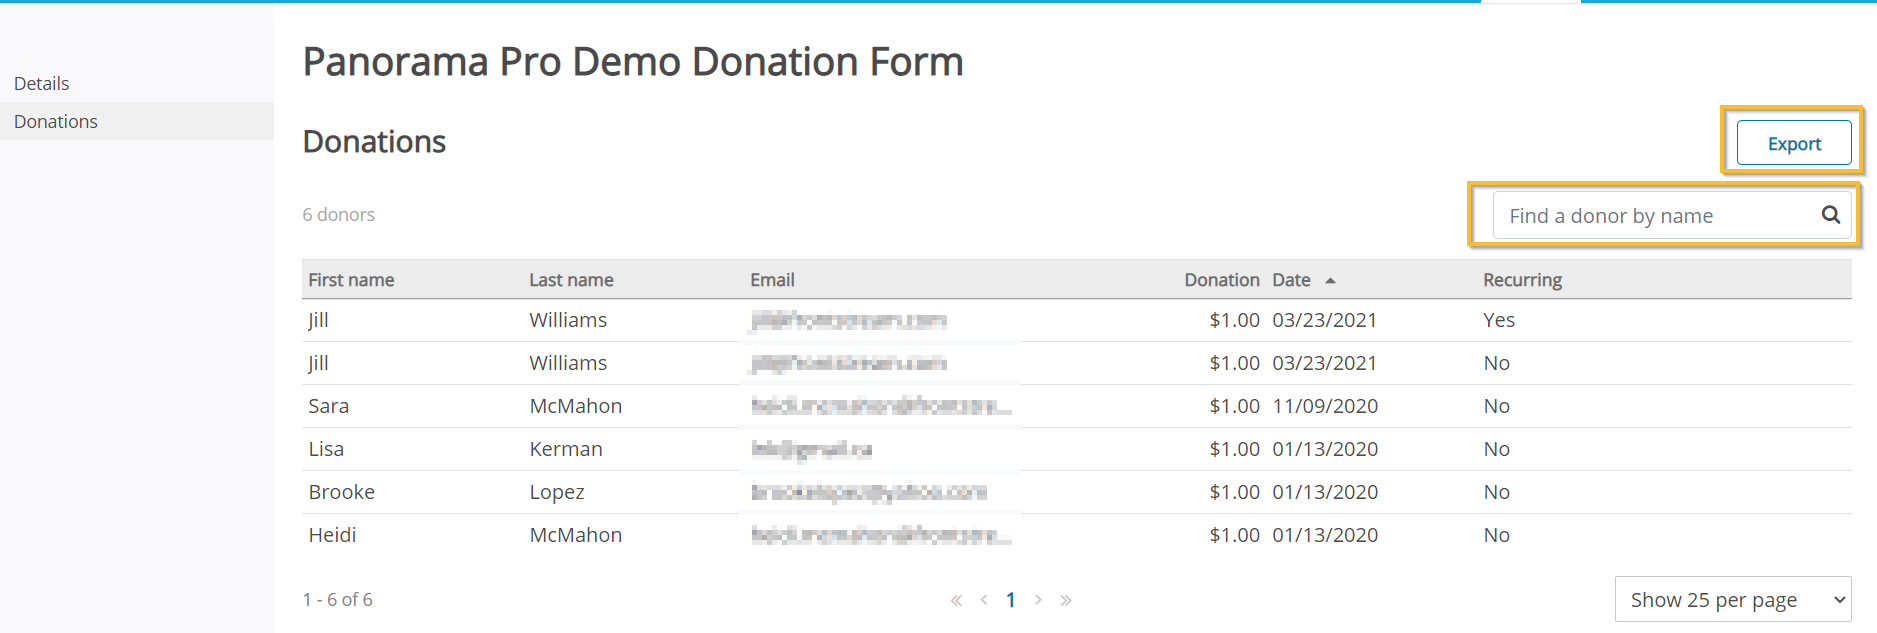Image resolution: width=1877 pixels, height=633 pixels.
Task: Open the Show 25 per page dropdown
Action: tap(1733, 599)
